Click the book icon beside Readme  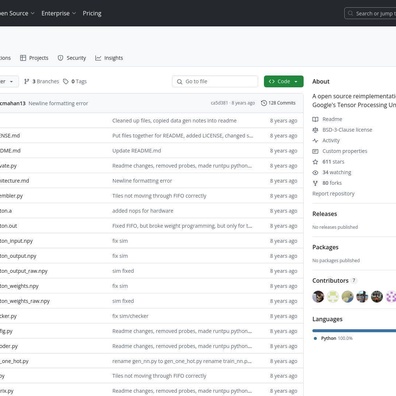(x=315, y=119)
